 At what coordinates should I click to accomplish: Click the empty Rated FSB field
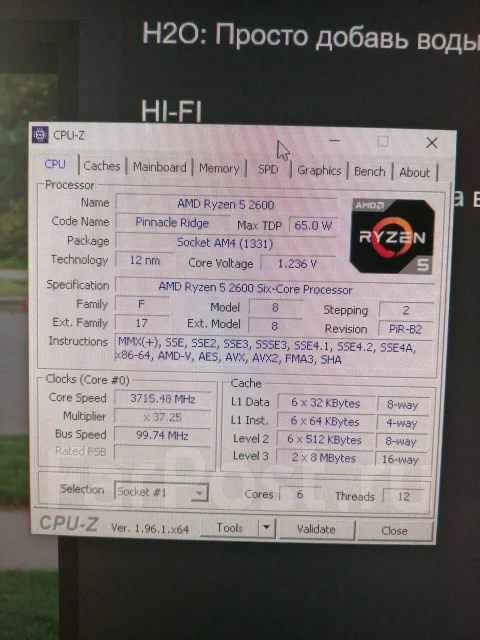point(162,452)
